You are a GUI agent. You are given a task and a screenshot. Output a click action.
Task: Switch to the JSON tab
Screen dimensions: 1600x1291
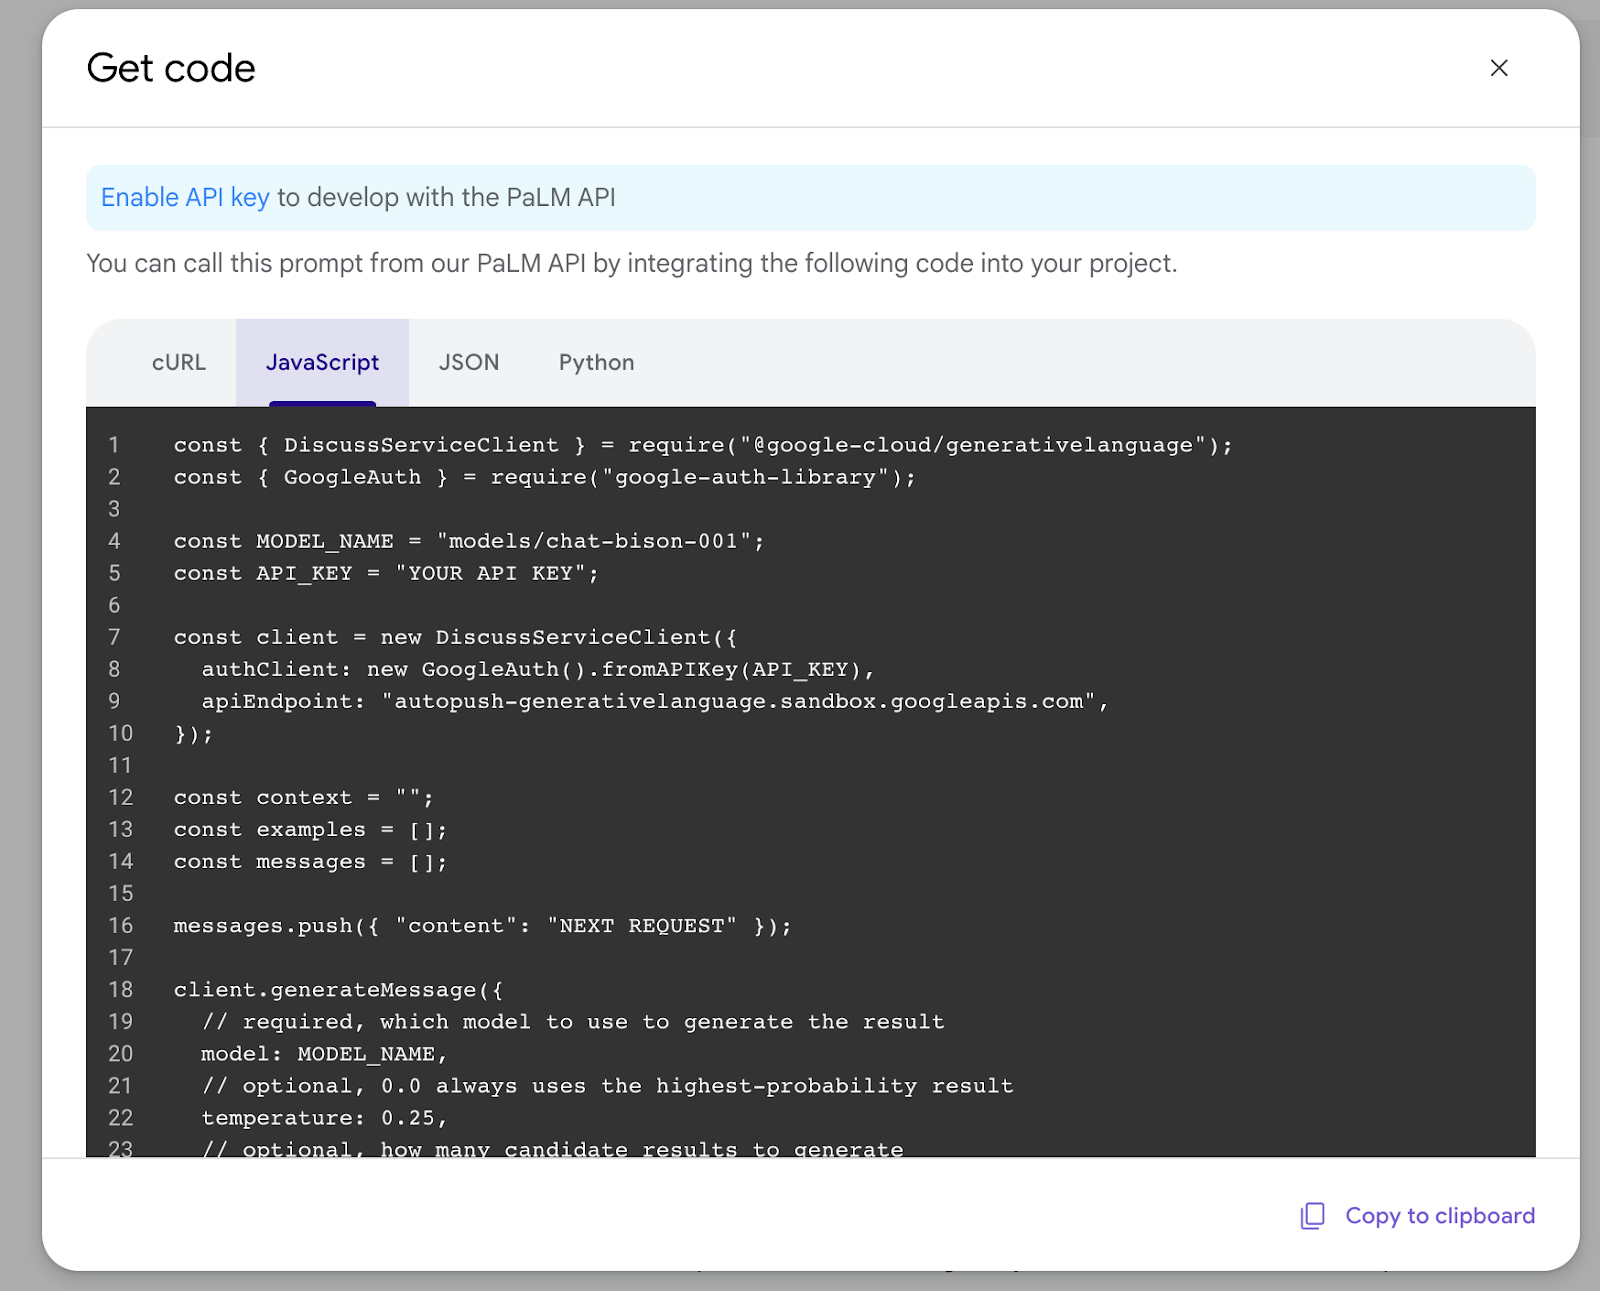click(468, 362)
